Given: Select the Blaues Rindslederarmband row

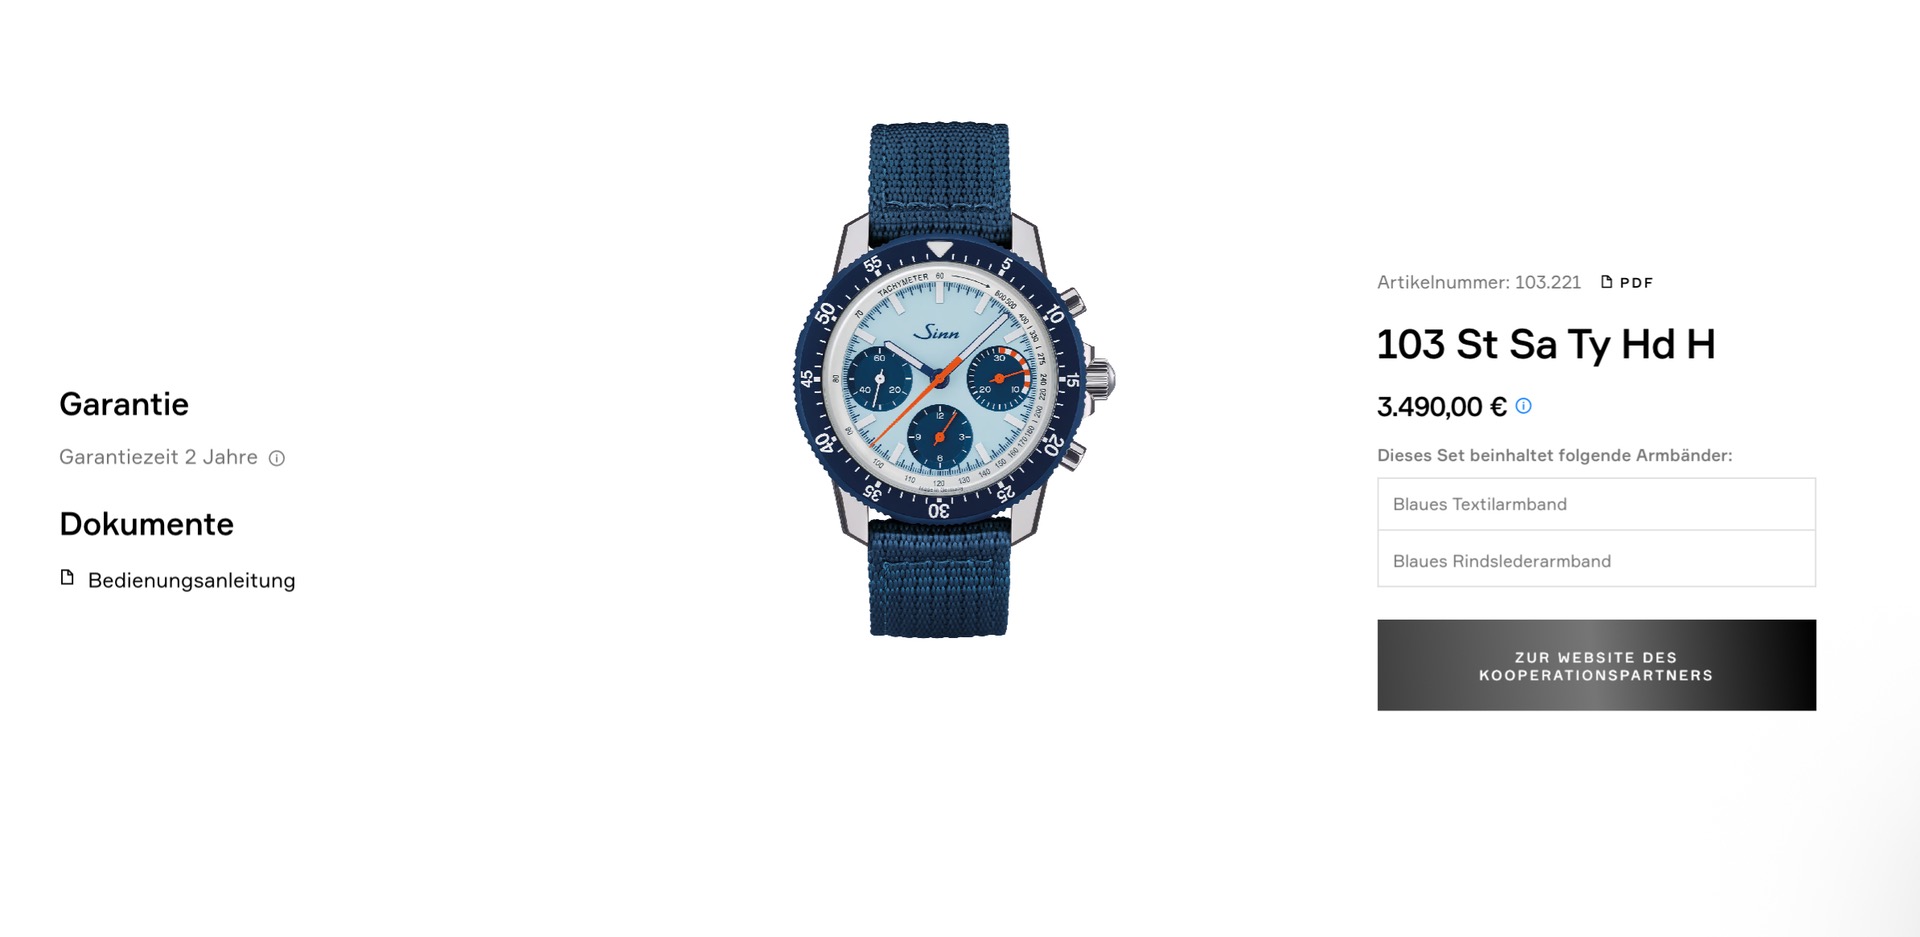Looking at the screenshot, I should 1596,561.
